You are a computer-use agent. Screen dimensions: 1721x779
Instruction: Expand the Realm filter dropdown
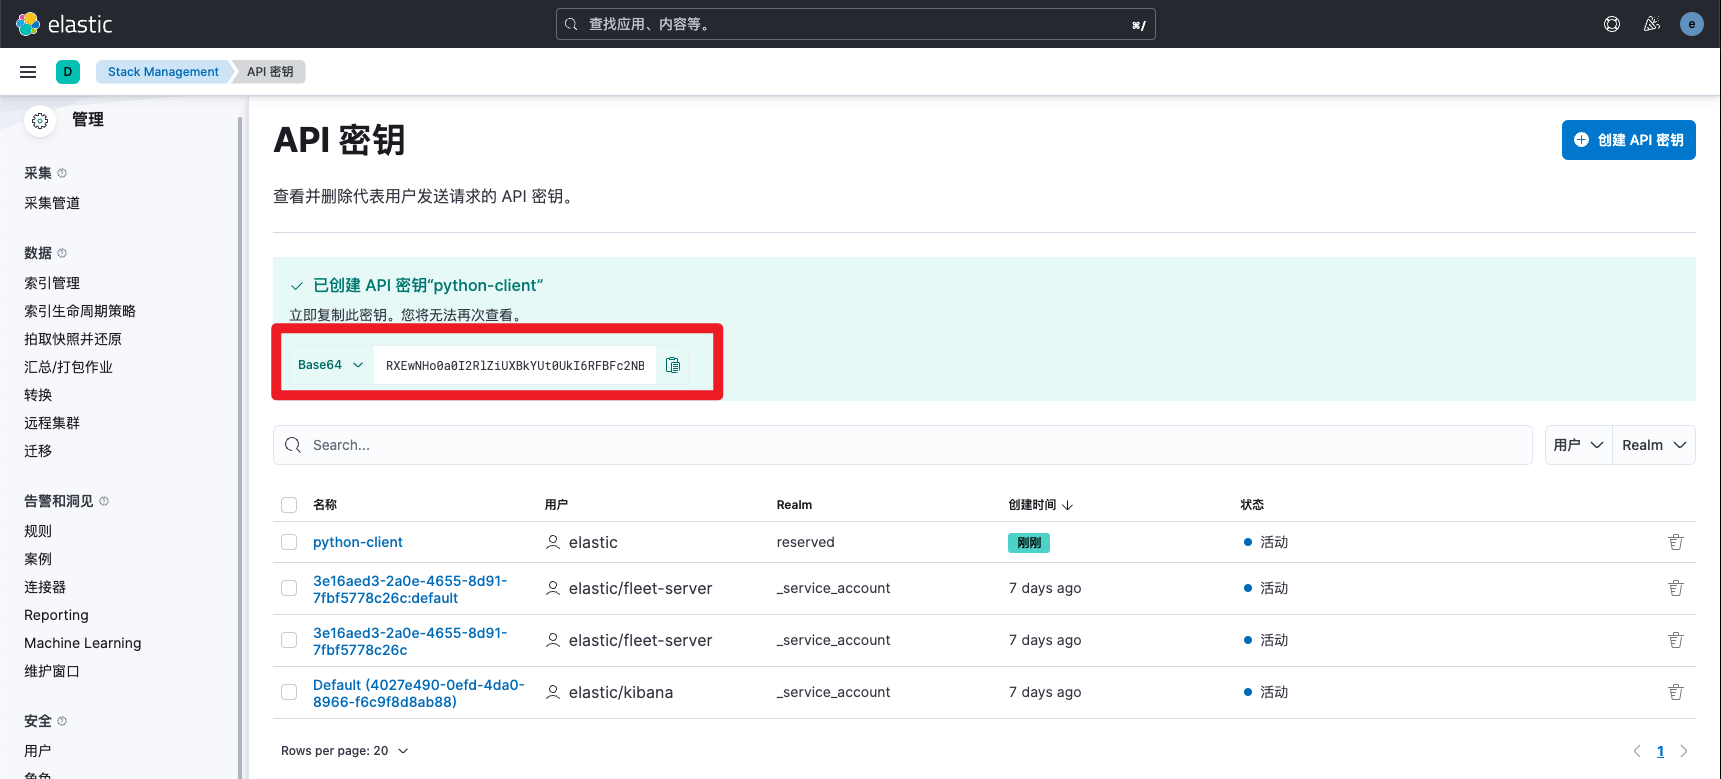pos(1654,445)
